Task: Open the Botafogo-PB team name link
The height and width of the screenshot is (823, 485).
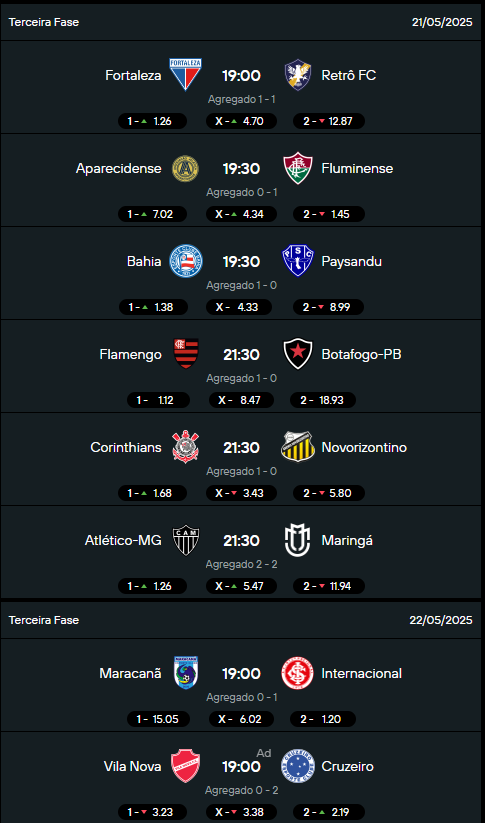Action: (x=362, y=354)
